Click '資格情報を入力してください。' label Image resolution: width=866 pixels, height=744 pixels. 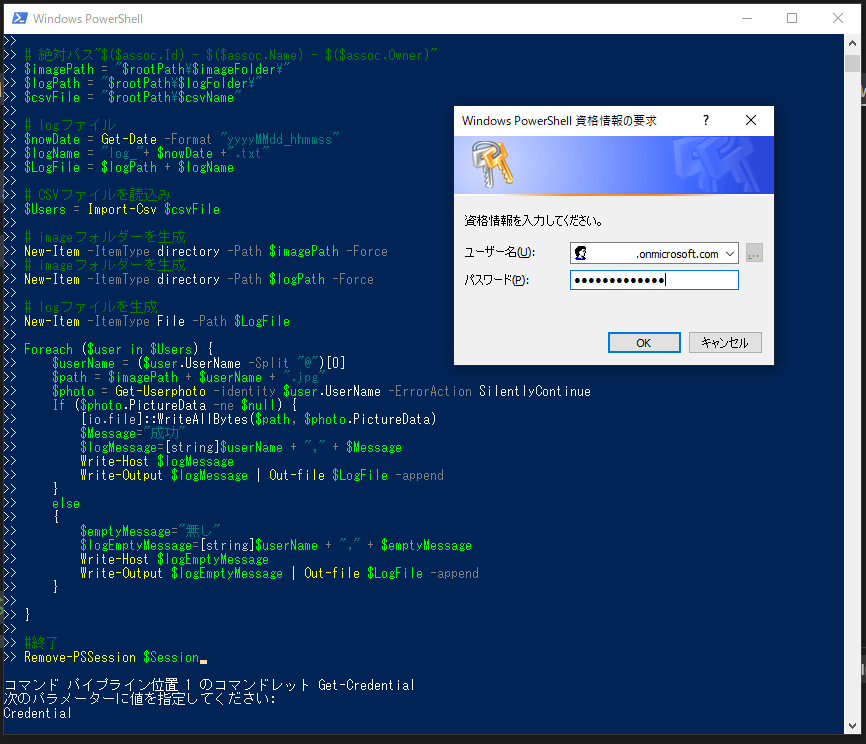pos(533,221)
